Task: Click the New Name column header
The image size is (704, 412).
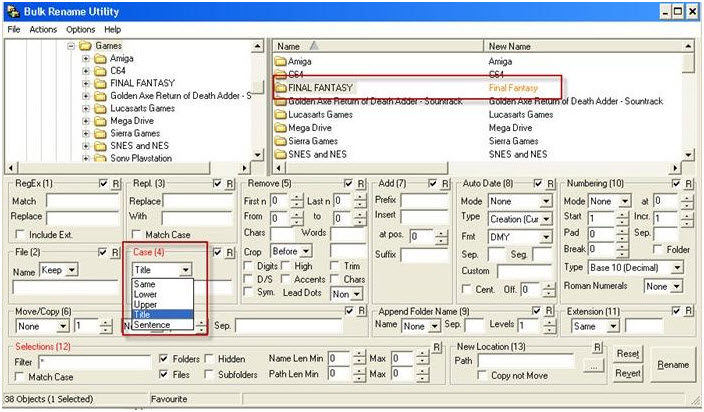Action: [583, 46]
